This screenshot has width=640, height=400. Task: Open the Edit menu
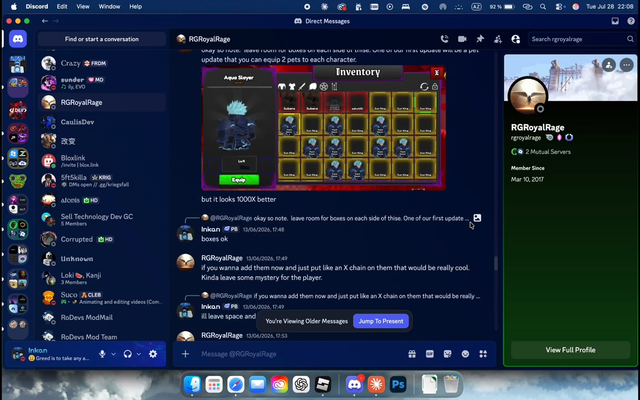click(x=62, y=7)
